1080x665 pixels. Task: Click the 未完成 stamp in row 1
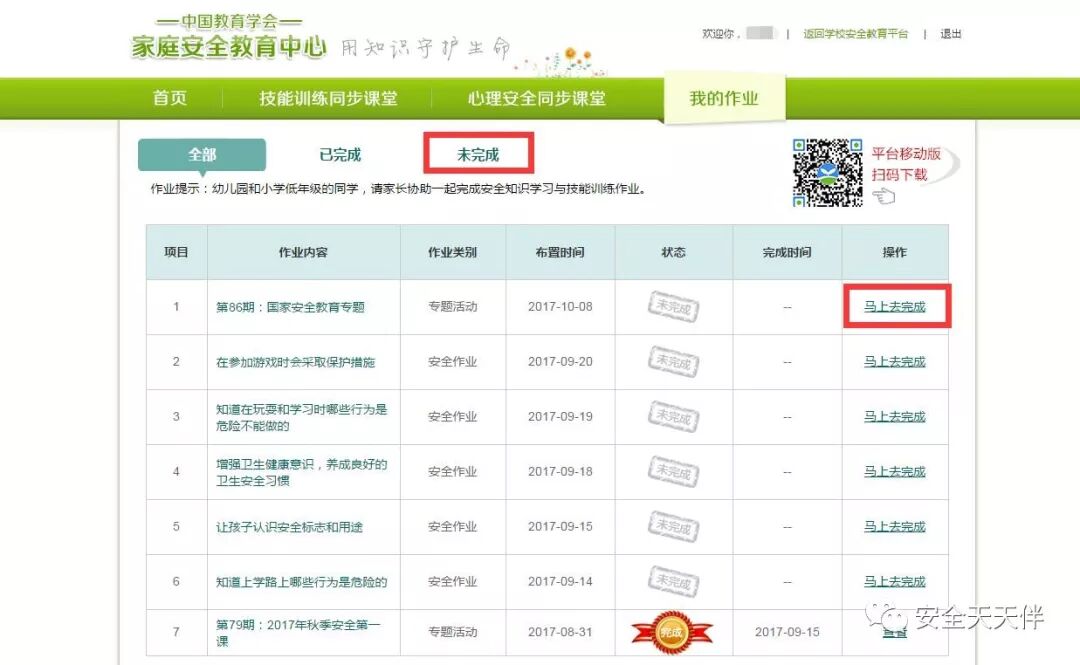point(673,307)
